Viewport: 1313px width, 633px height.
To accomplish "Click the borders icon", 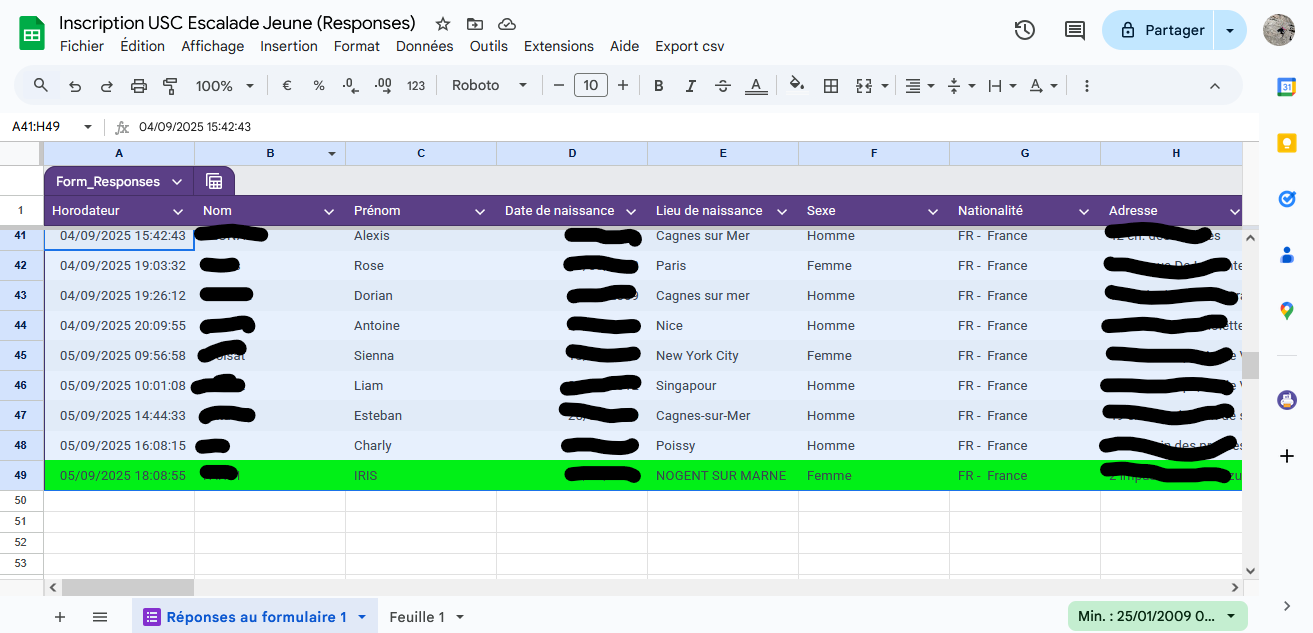I will (830, 86).
